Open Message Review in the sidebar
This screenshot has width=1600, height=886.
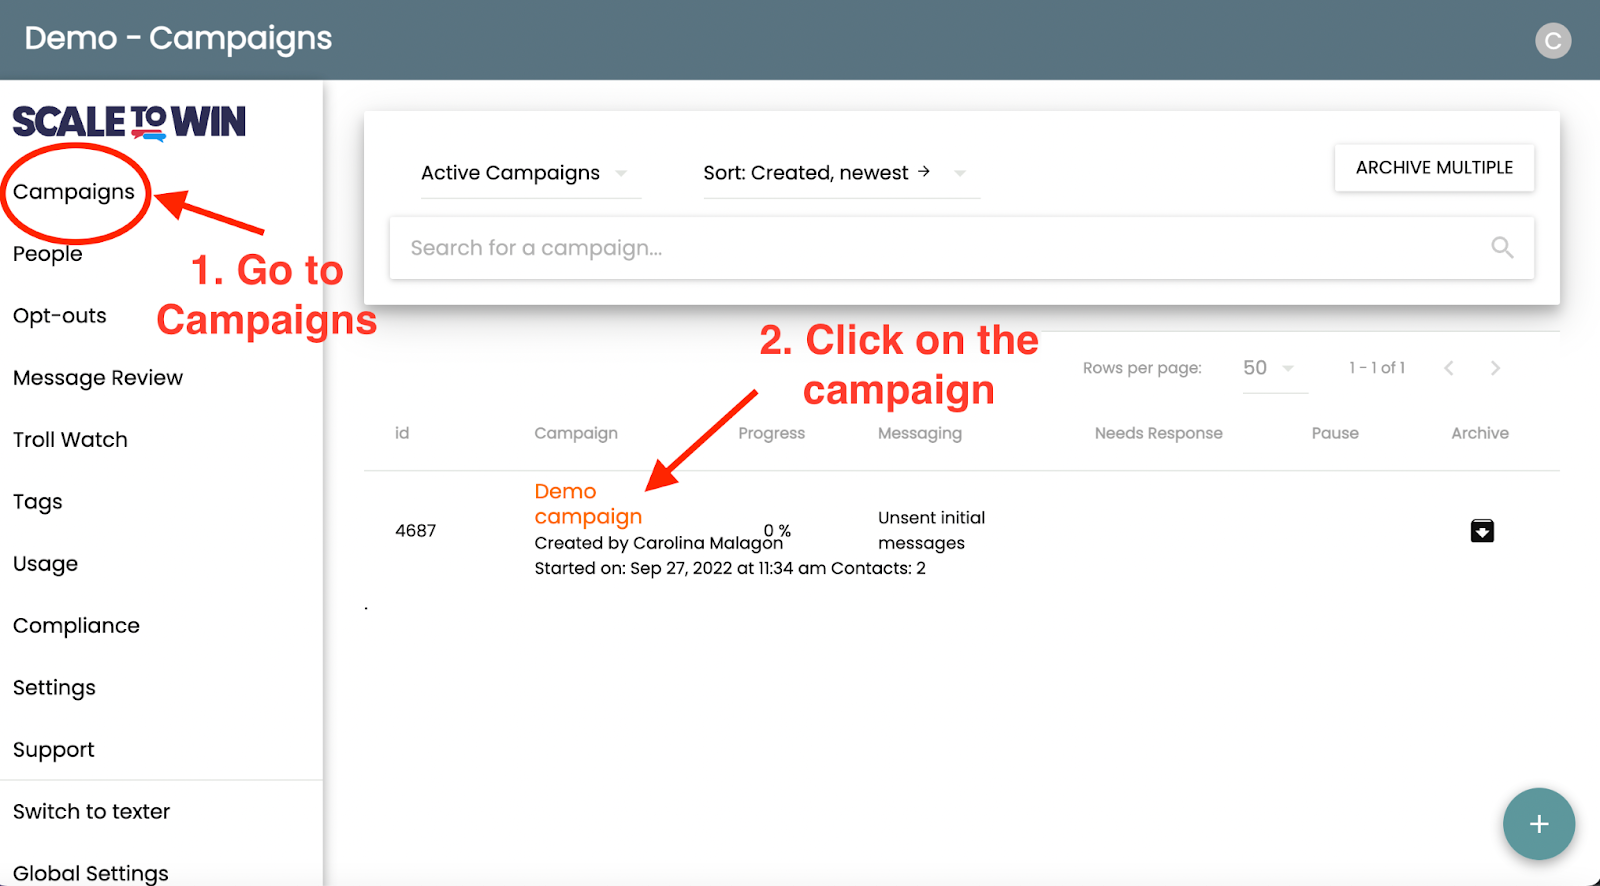pyautogui.click(x=98, y=378)
